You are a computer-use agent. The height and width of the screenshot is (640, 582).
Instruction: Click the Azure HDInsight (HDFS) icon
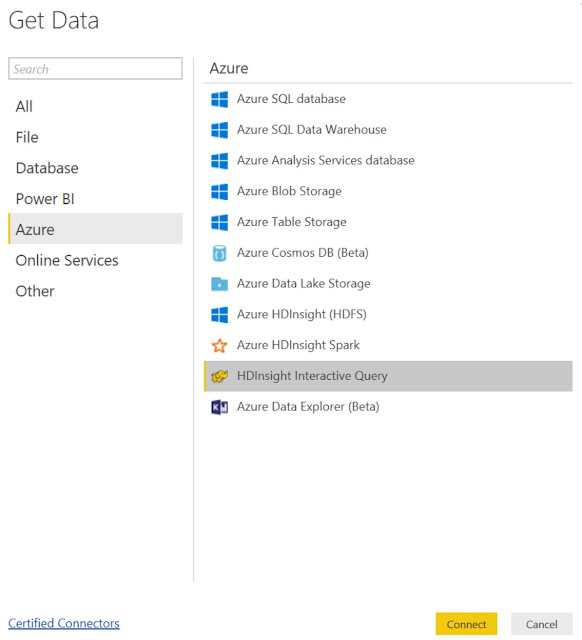pyautogui.click(x=220, y=315)
